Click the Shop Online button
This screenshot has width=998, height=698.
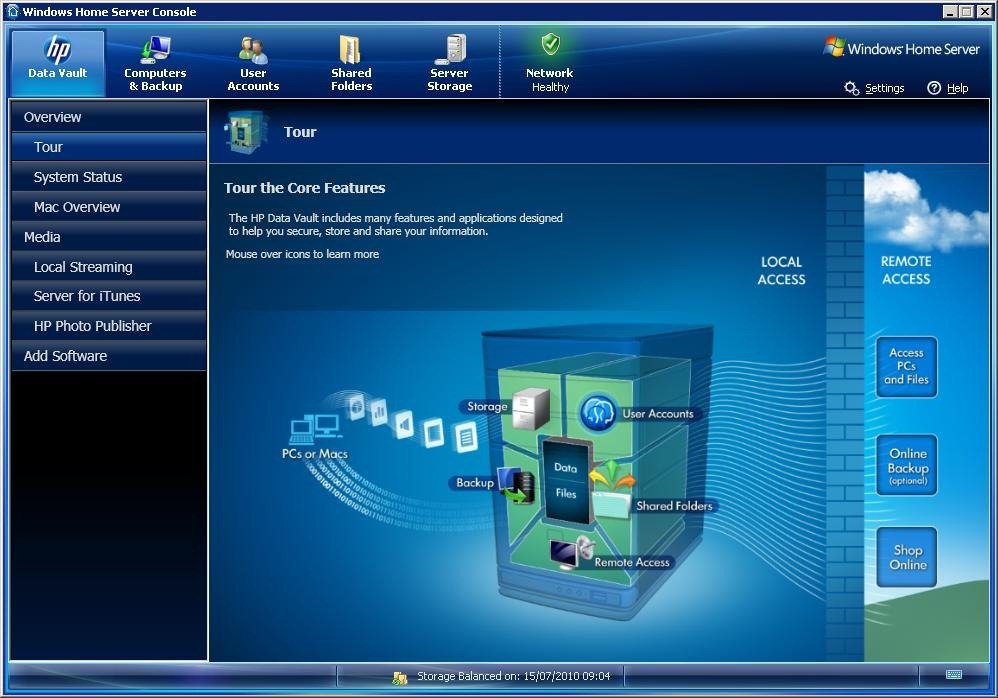(x=907, y=557)
